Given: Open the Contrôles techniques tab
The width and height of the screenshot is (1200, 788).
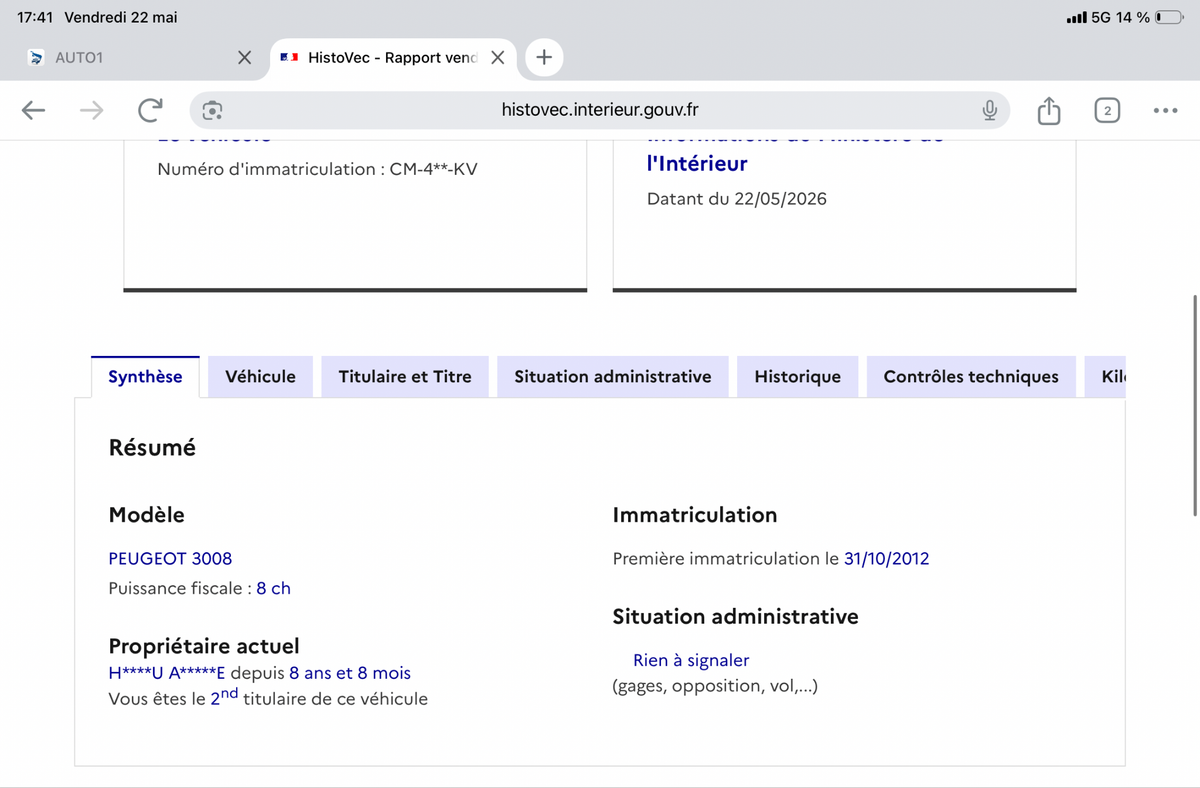Looking at the screenshot, I should 971,377.
